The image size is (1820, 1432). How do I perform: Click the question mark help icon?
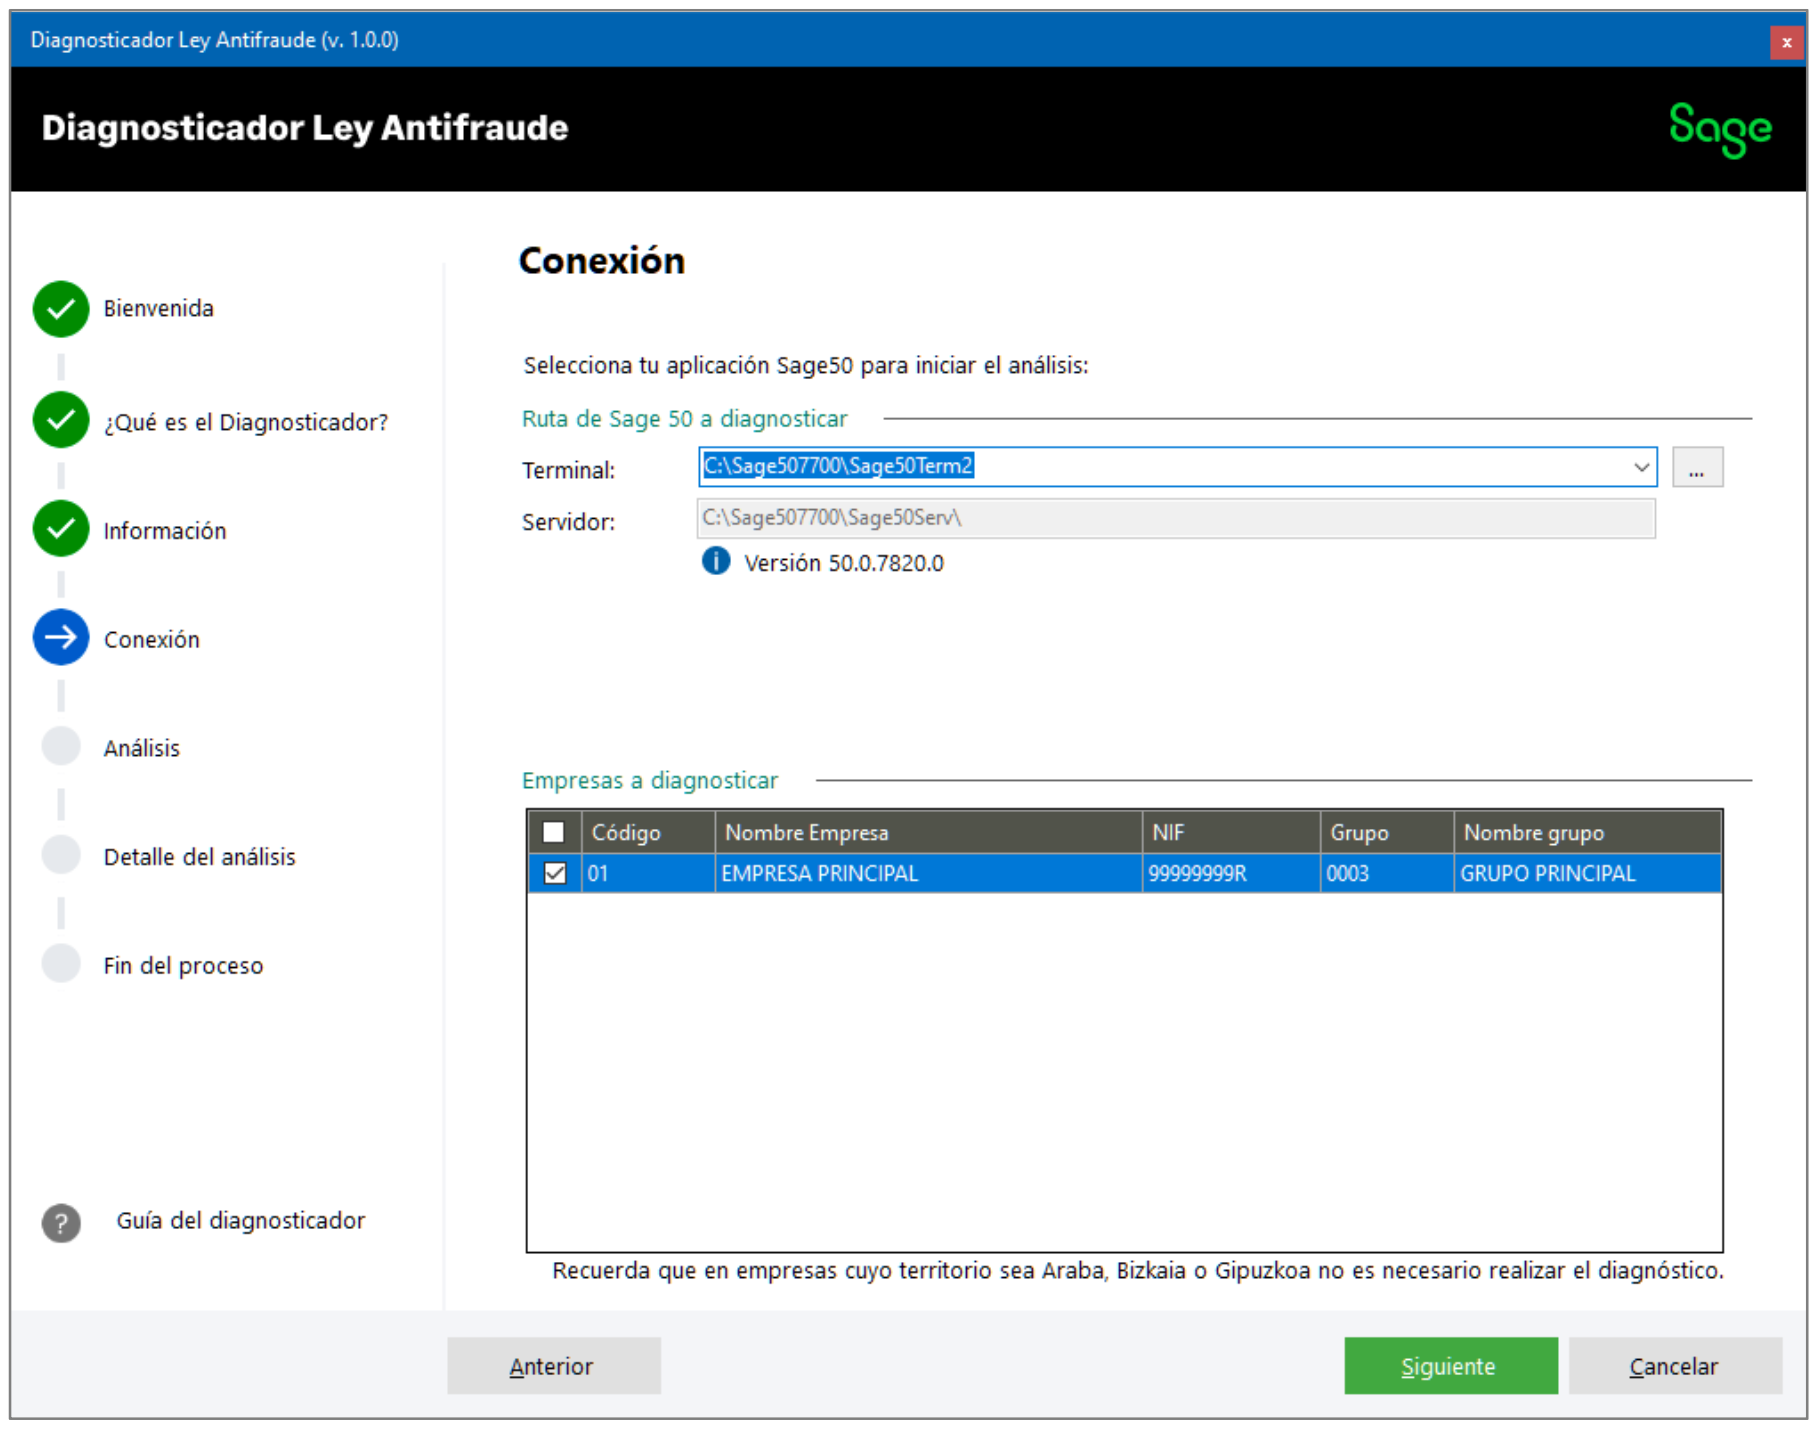[x=61, y=1222]
